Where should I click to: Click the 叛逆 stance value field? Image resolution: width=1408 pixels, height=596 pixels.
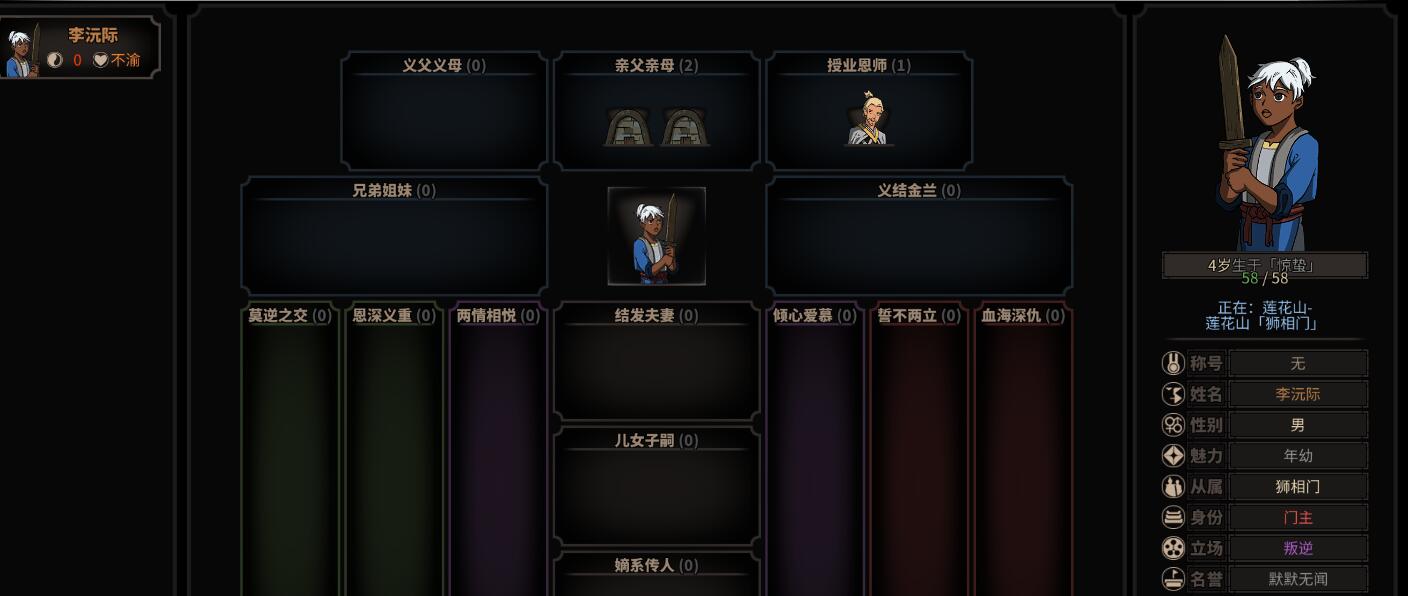coord(1298,548)
